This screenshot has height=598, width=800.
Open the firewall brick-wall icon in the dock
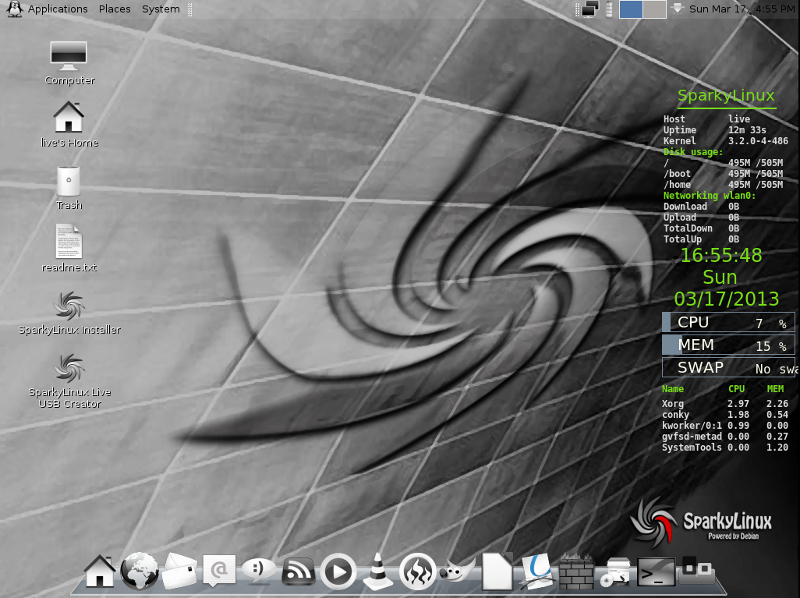575,571
